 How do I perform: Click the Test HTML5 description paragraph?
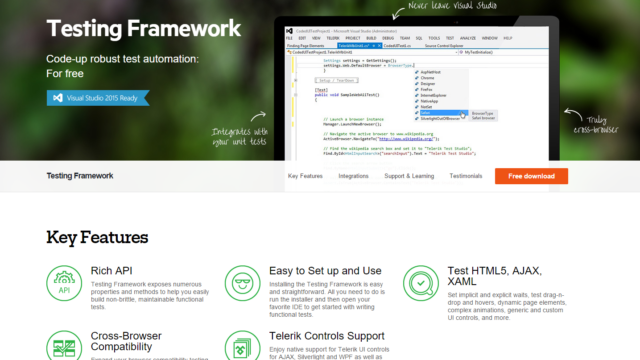tap(507, 306)
